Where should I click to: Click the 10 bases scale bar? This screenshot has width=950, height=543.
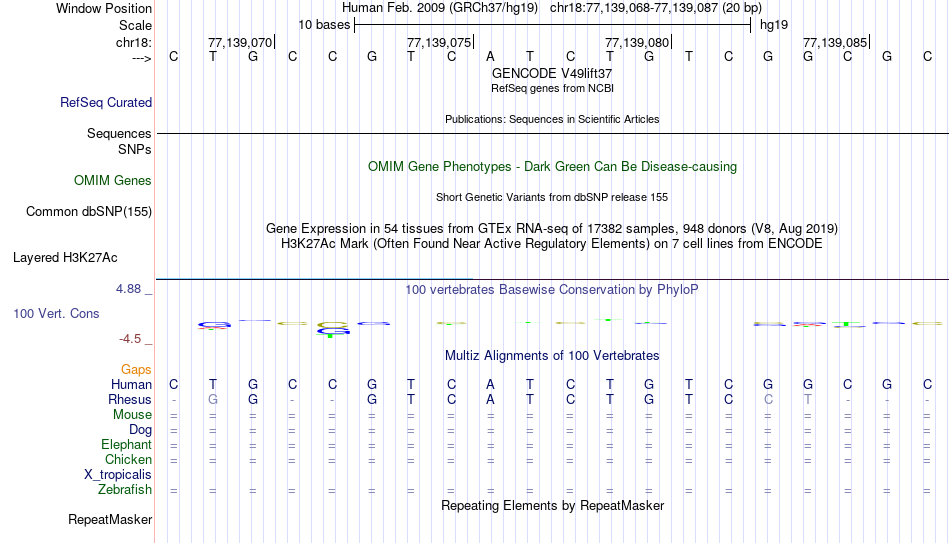[x=552, y=25]
